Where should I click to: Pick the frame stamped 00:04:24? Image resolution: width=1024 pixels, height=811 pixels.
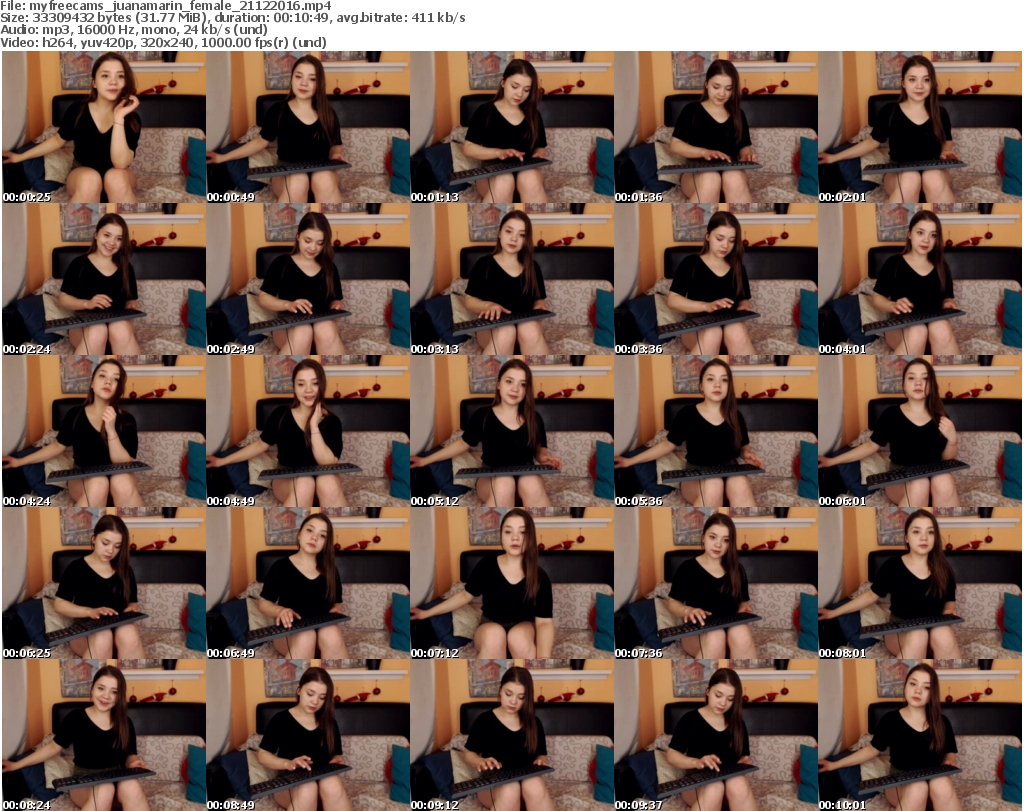[104, 432]
